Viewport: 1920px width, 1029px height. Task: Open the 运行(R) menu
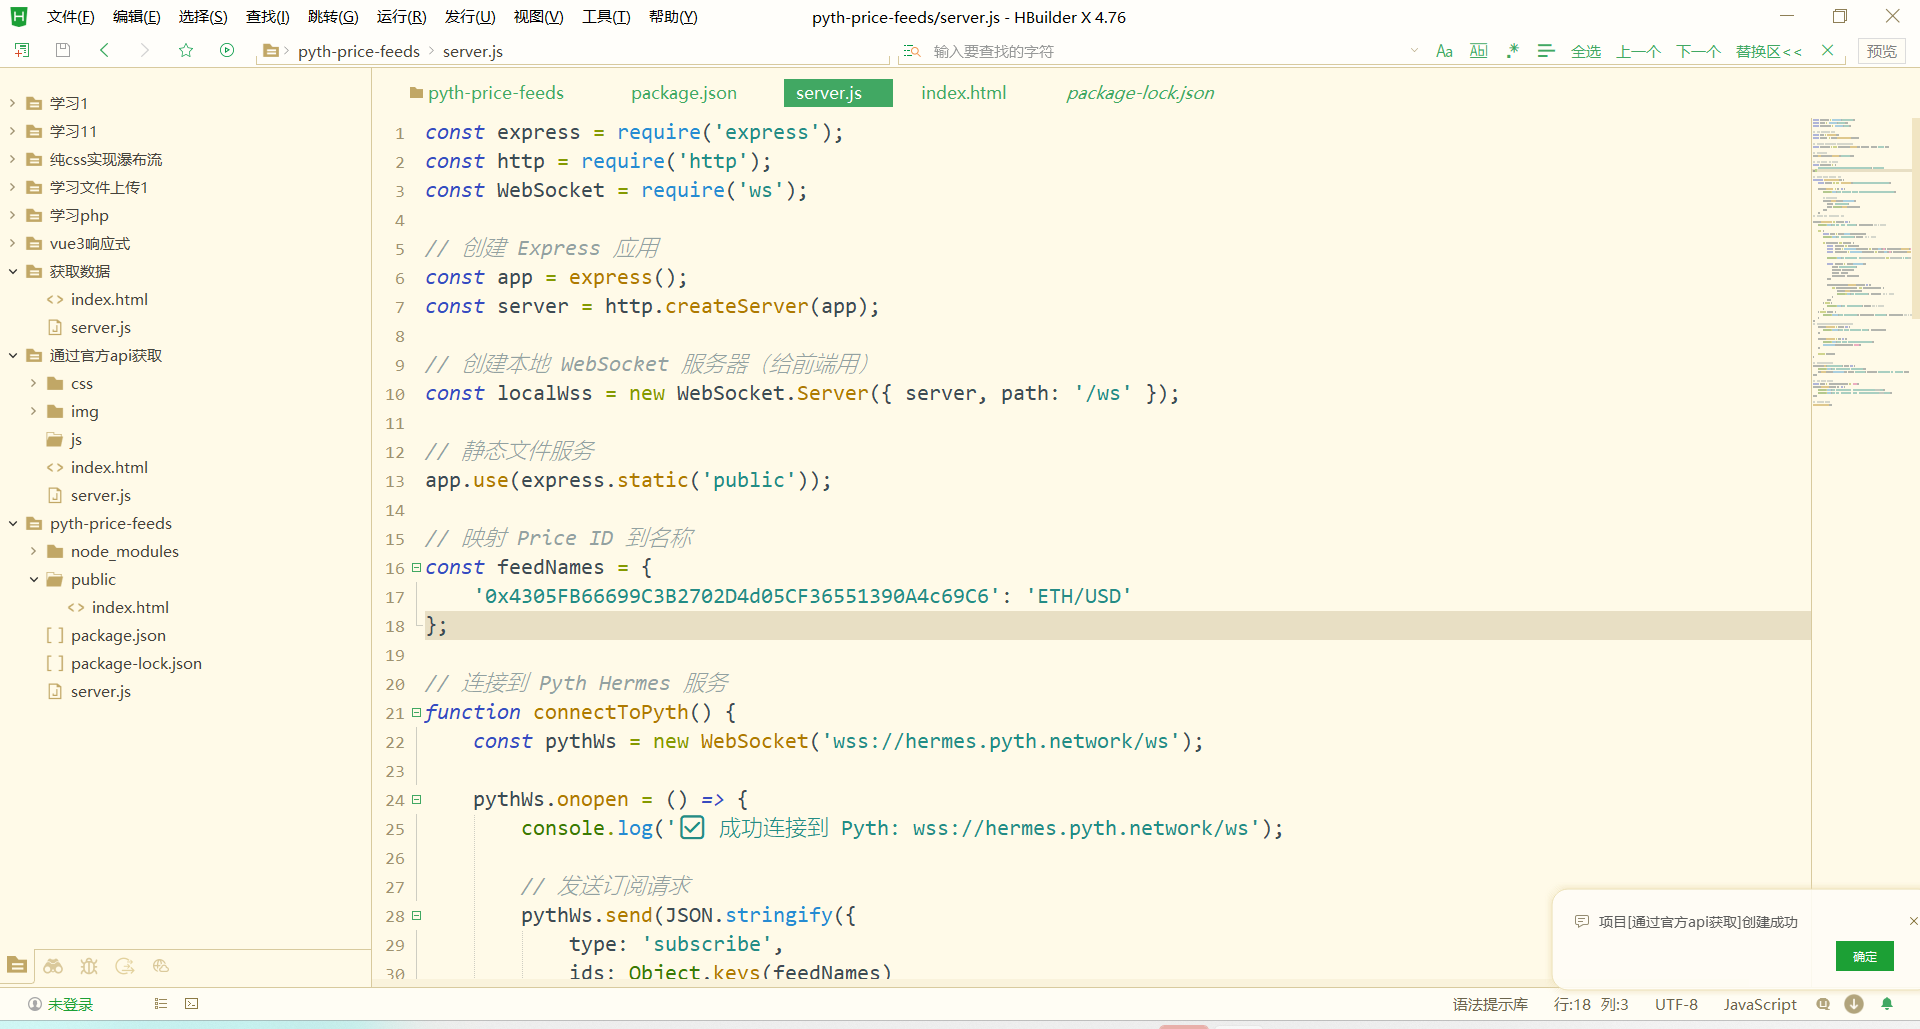(401, 17)
